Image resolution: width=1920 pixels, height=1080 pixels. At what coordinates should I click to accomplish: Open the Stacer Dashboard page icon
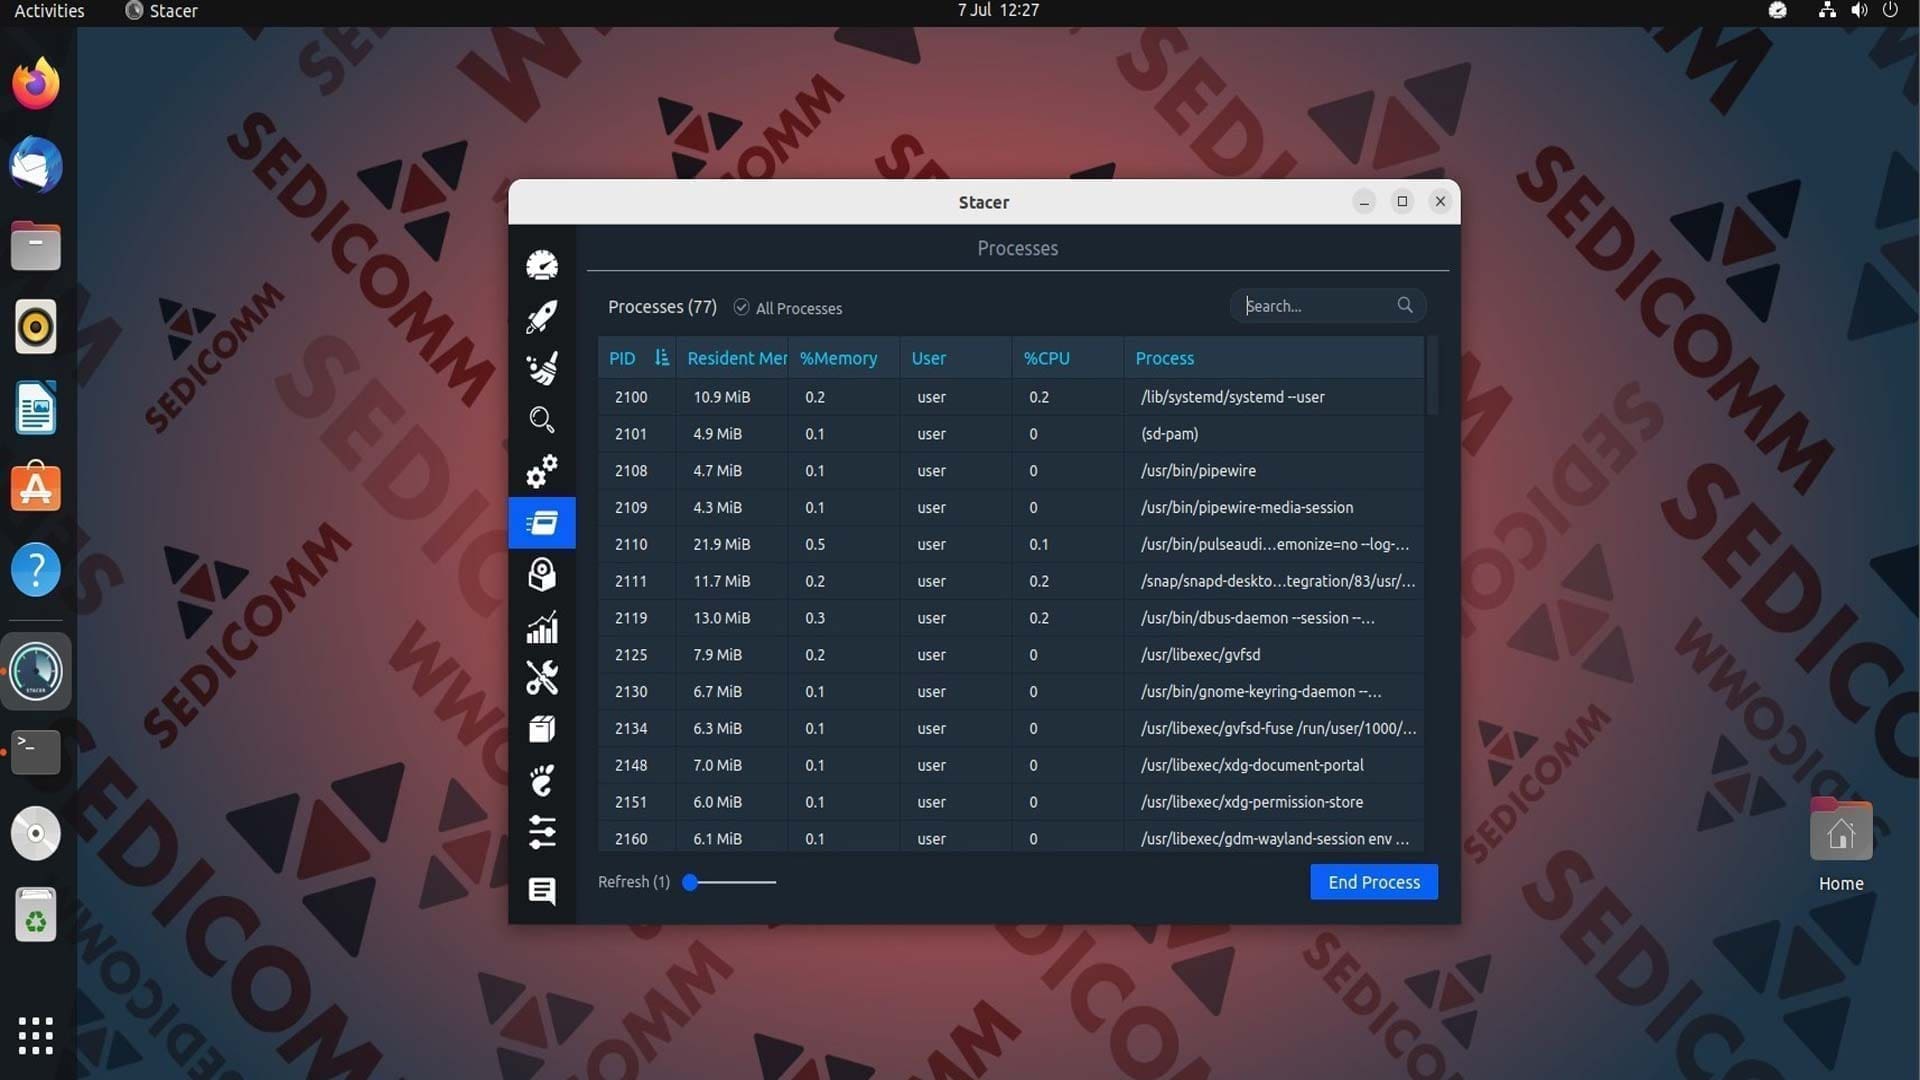click(542, 265)
